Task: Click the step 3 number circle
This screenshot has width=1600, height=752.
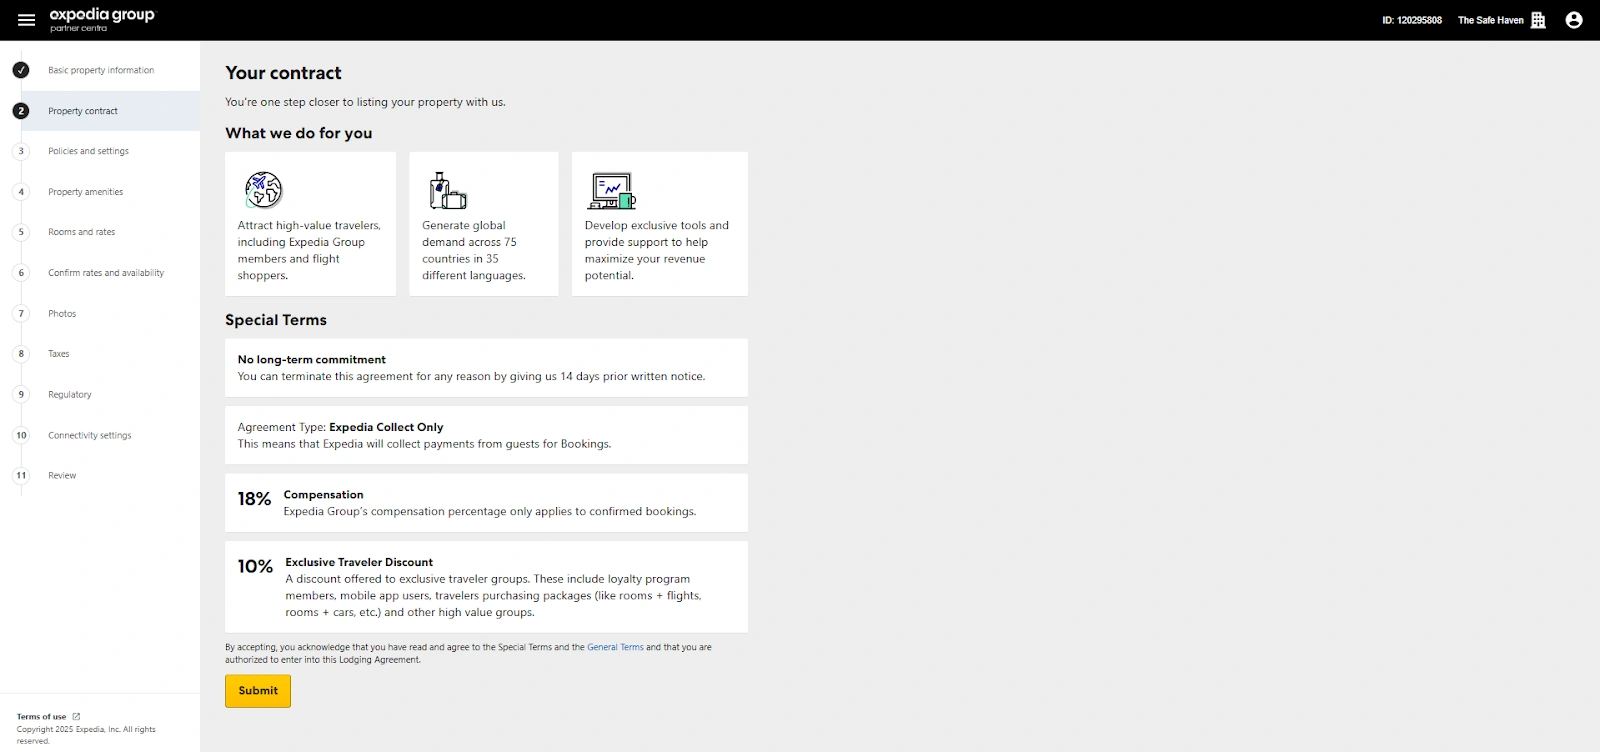Action: [21, 151]
